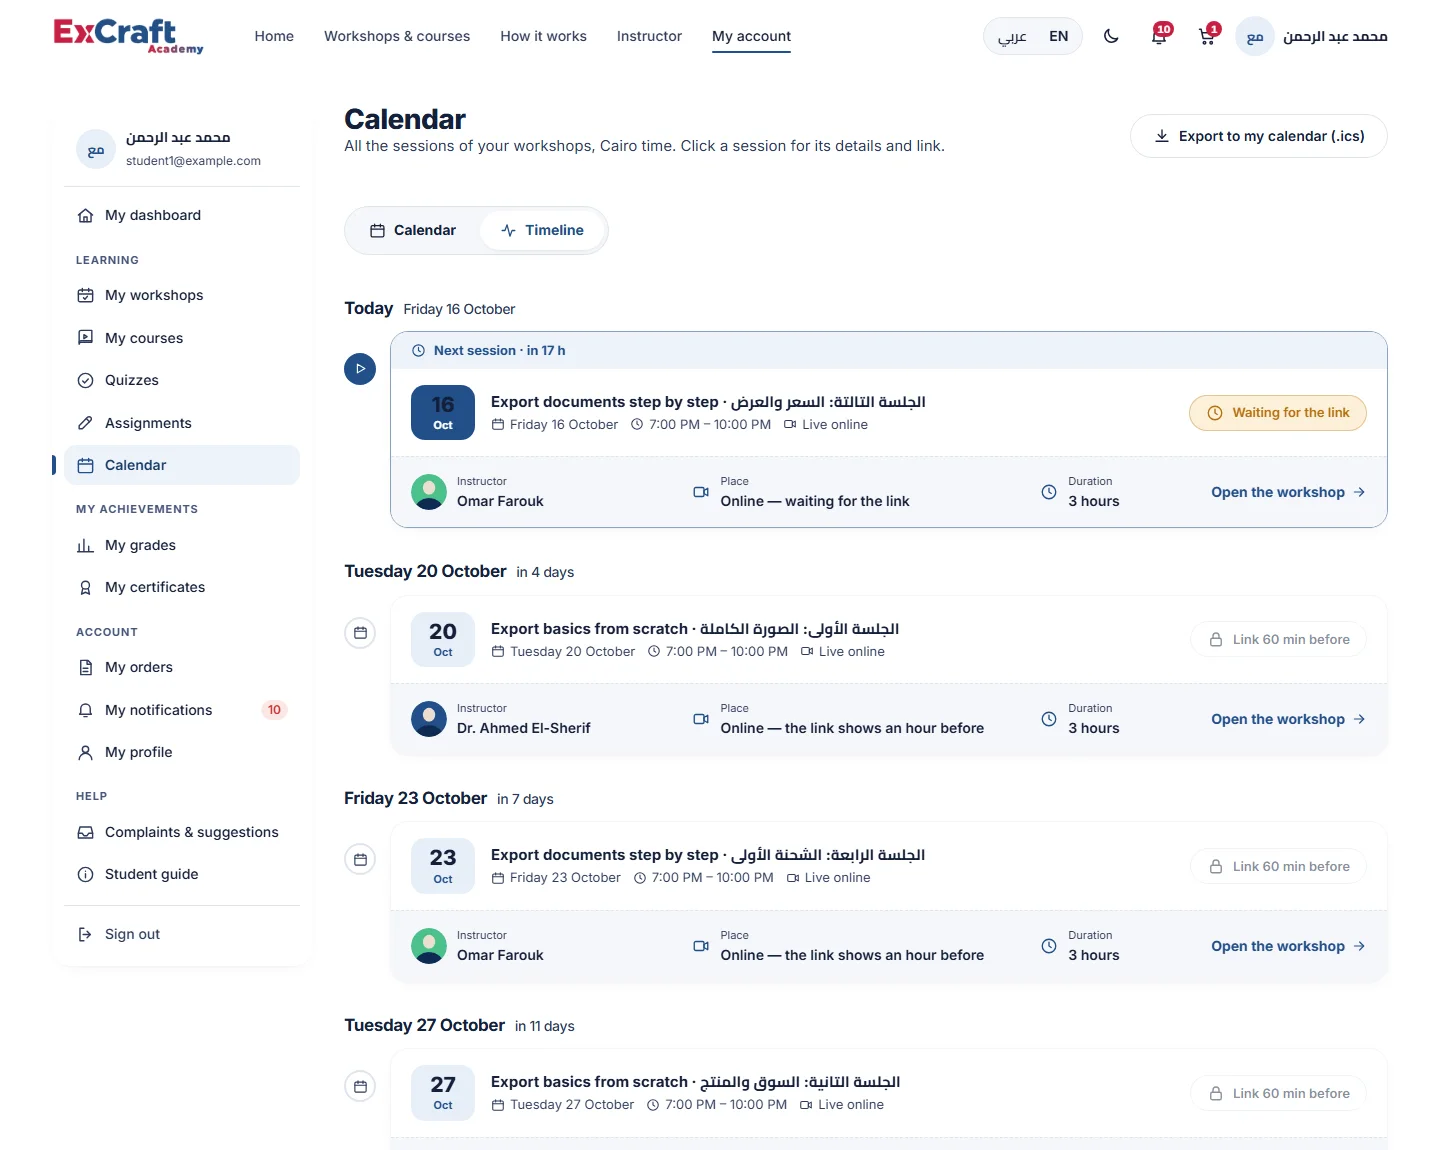1440x1150 pixels.
Task: Open the Home menu item
Action: (x=274, y=36)
